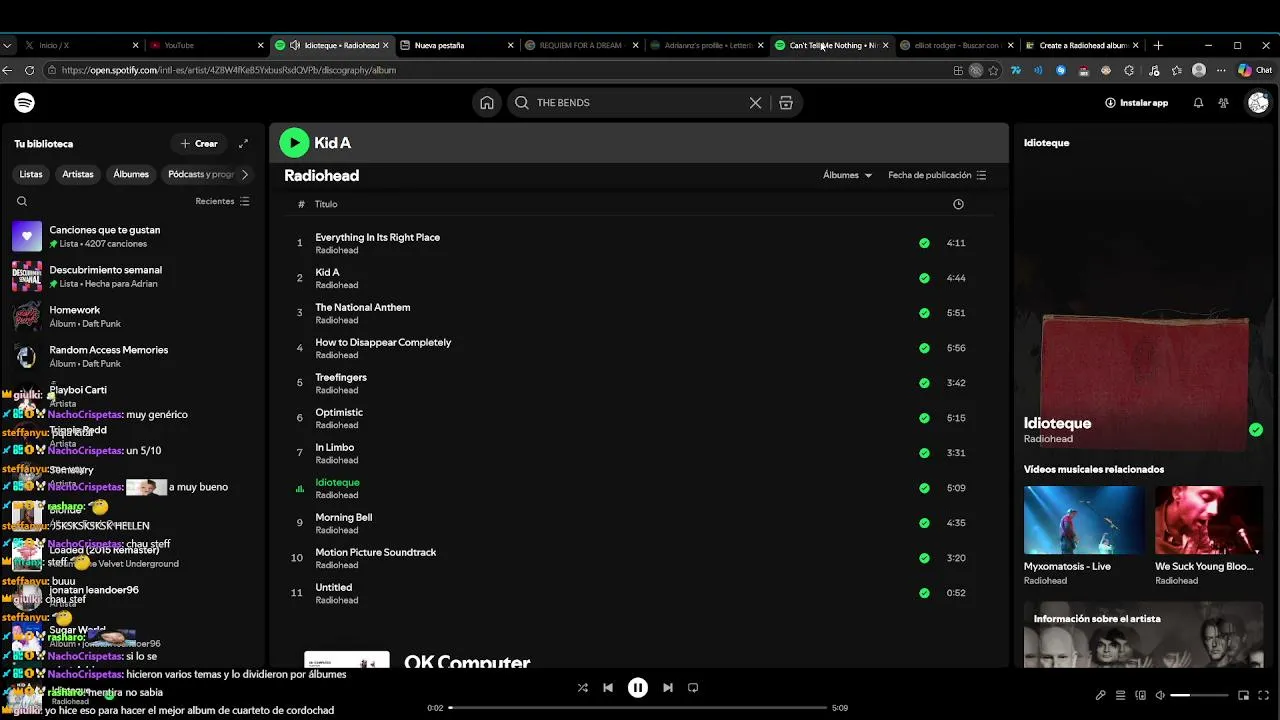
Task: Skip to previous track
Action: (x=608, y=688)
